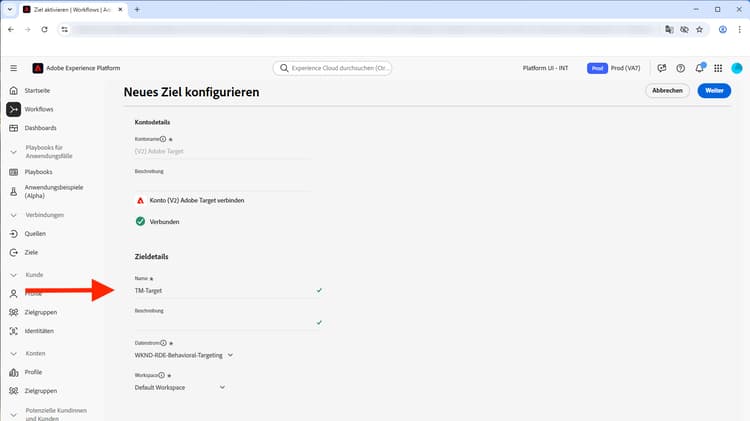Collapse the Playbooks für Anwendungsfälle section
Image resolution: width=750 pixels, height=421 pixels.
(13, 152)
